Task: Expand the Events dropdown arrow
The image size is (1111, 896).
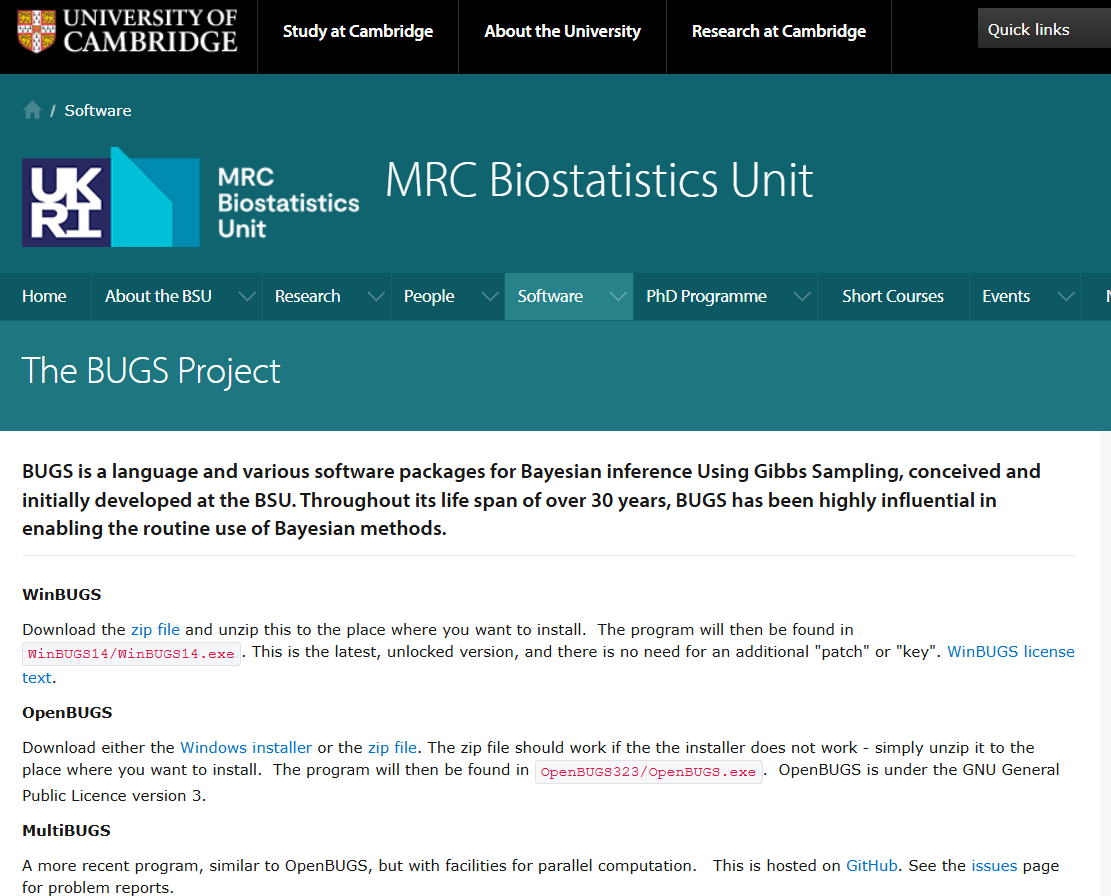Action: pyautogui.click(x=1066, y=296)
